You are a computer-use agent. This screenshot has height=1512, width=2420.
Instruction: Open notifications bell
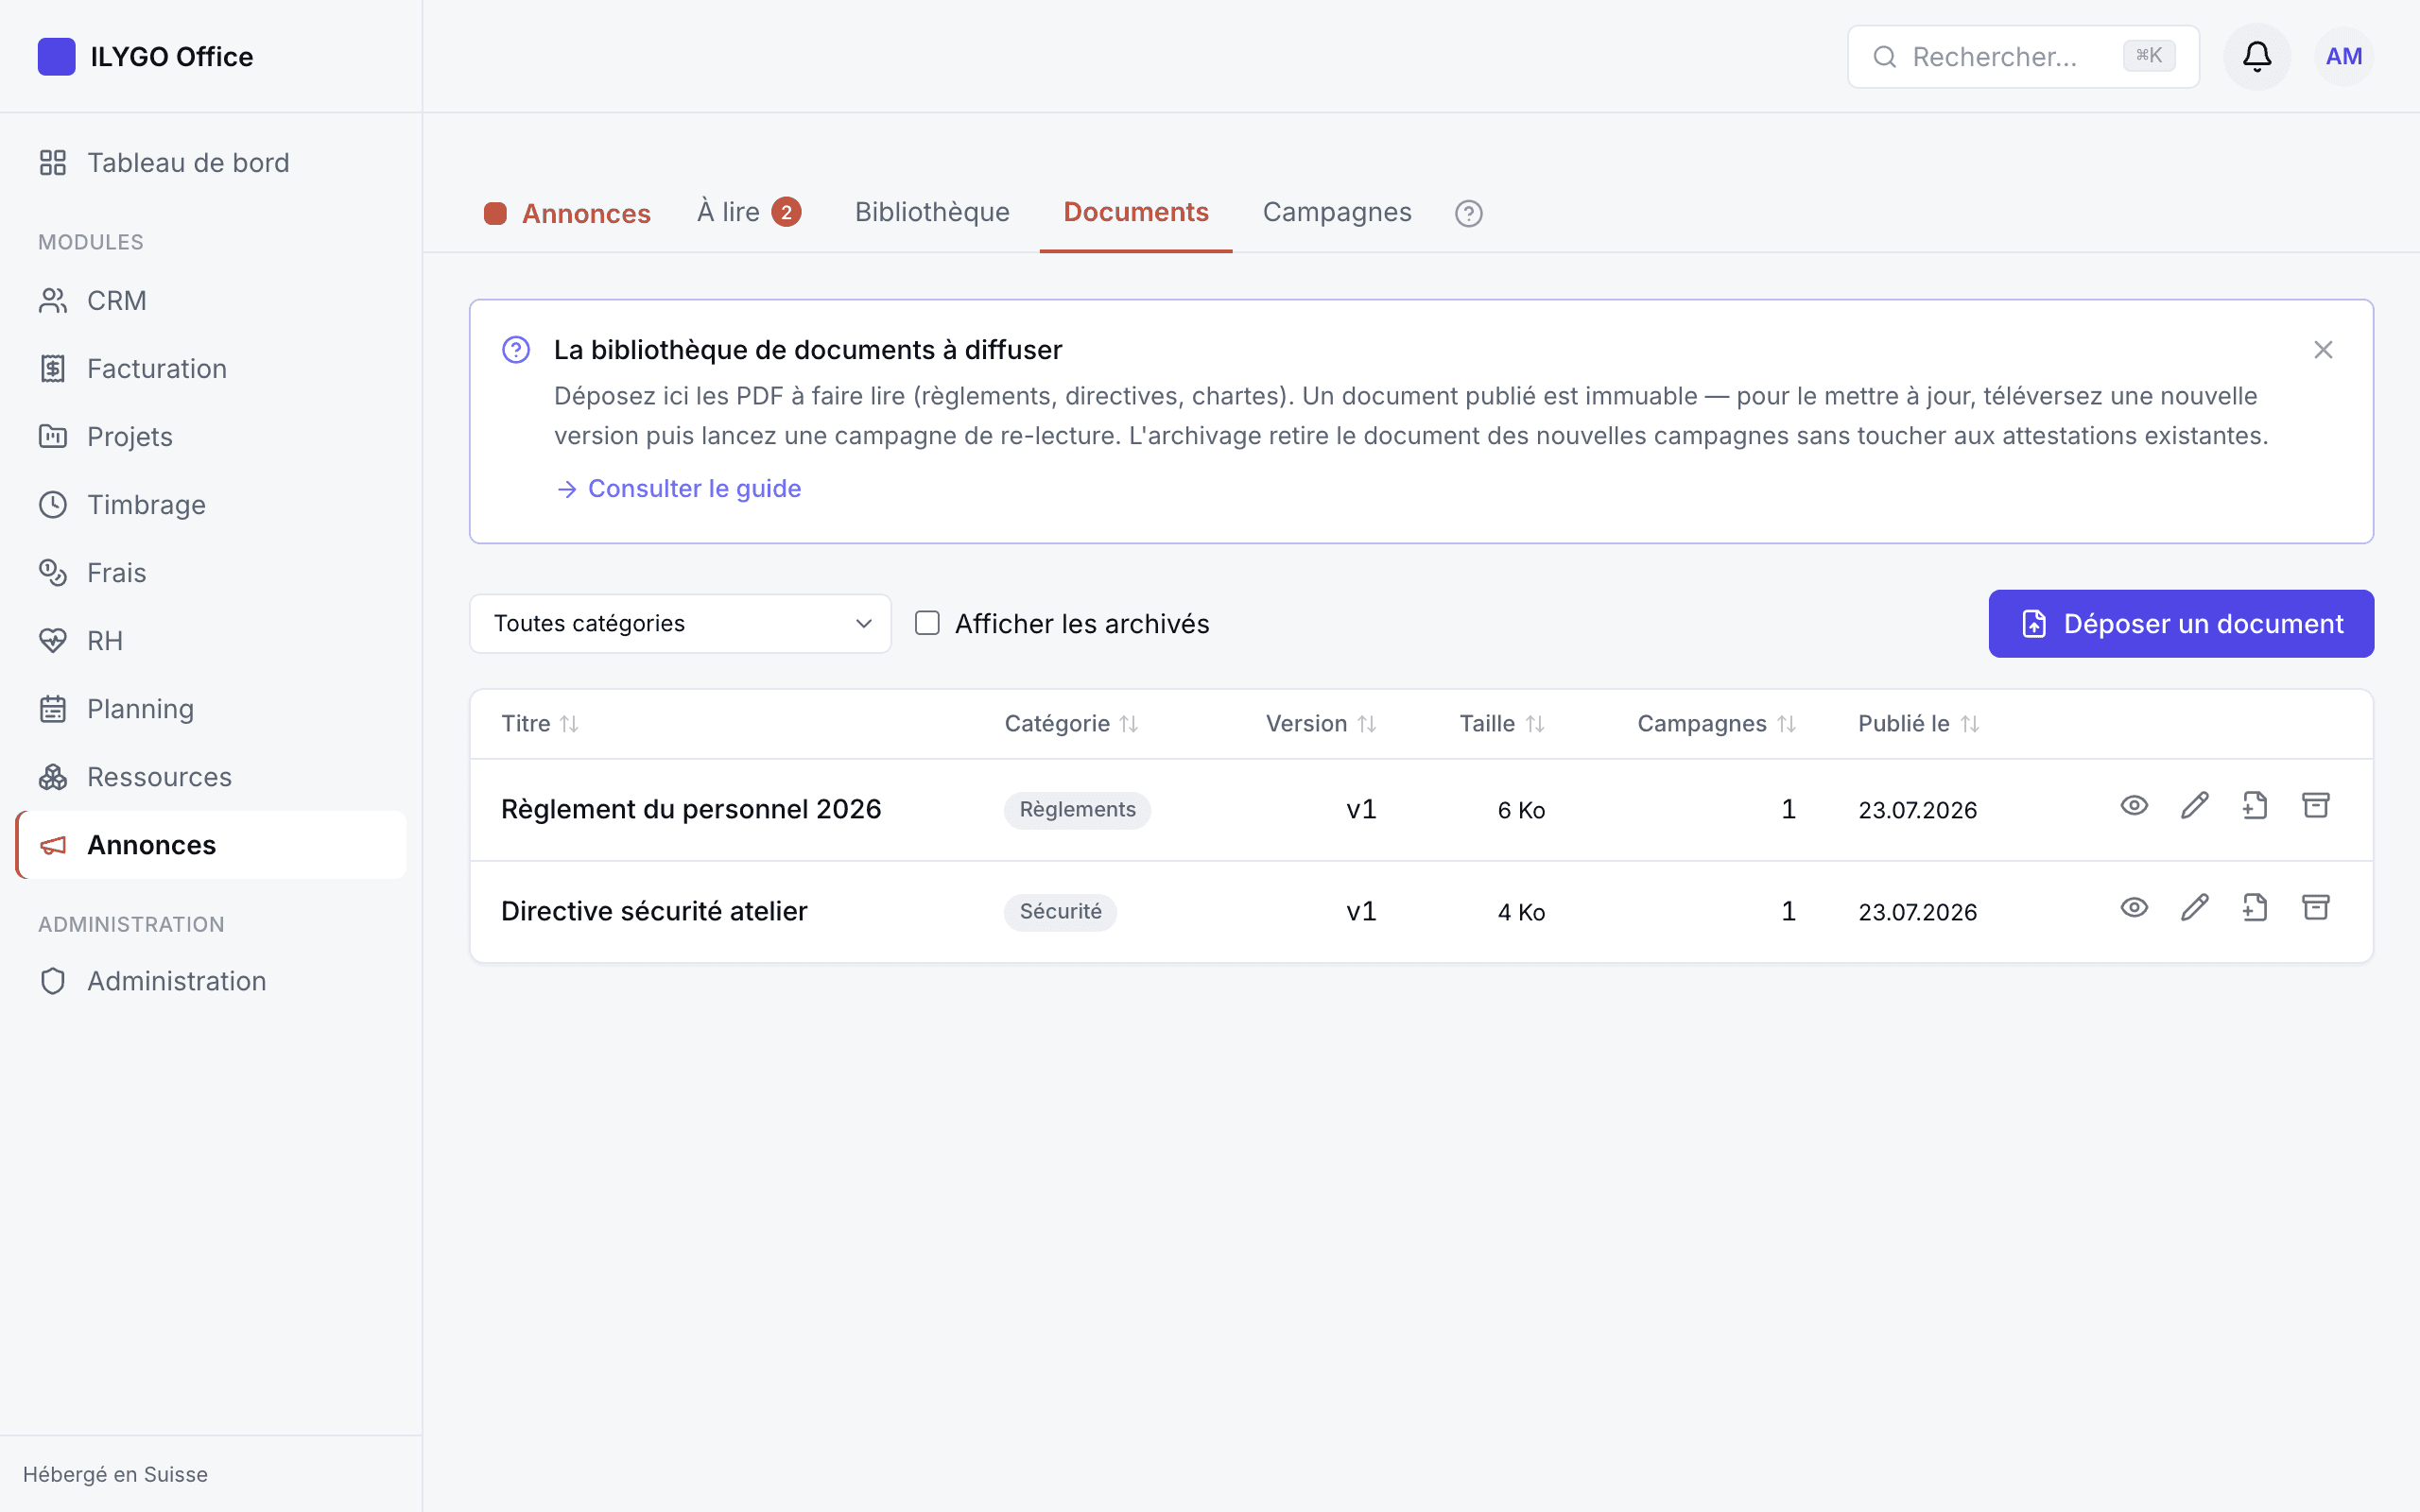pos(2256,56)
